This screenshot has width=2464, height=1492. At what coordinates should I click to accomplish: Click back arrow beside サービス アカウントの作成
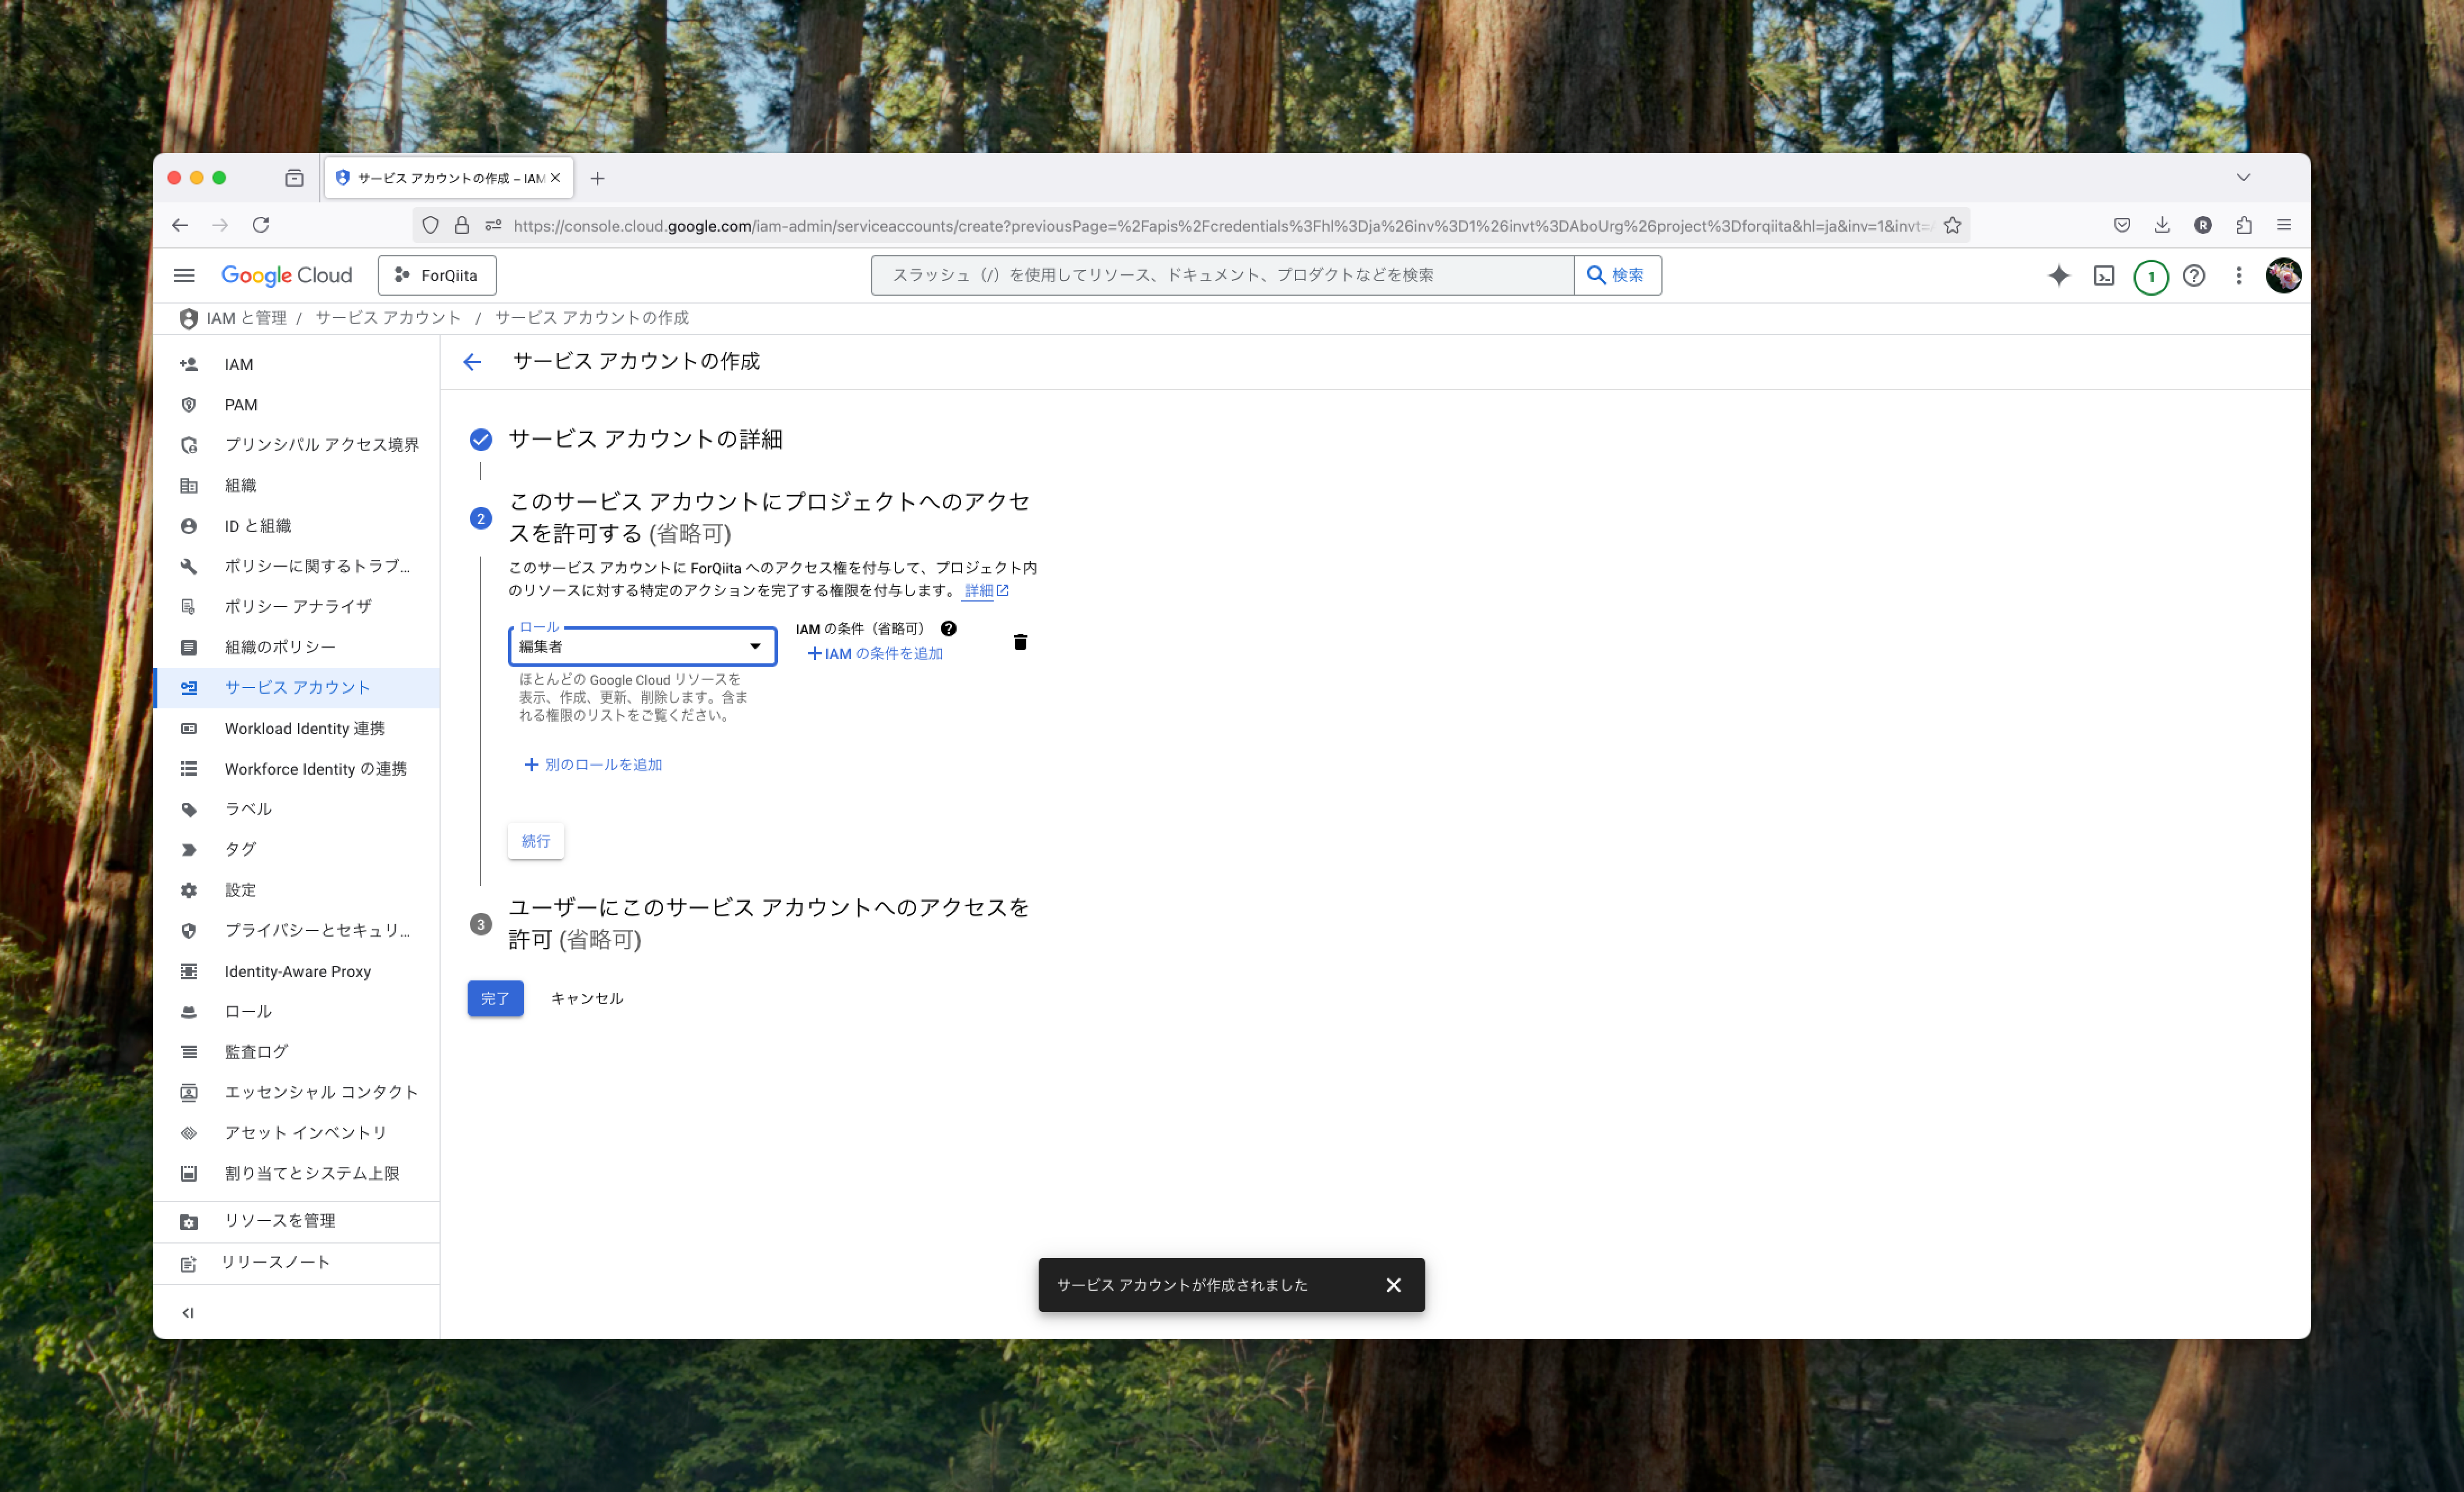click(x=472, y=362)
